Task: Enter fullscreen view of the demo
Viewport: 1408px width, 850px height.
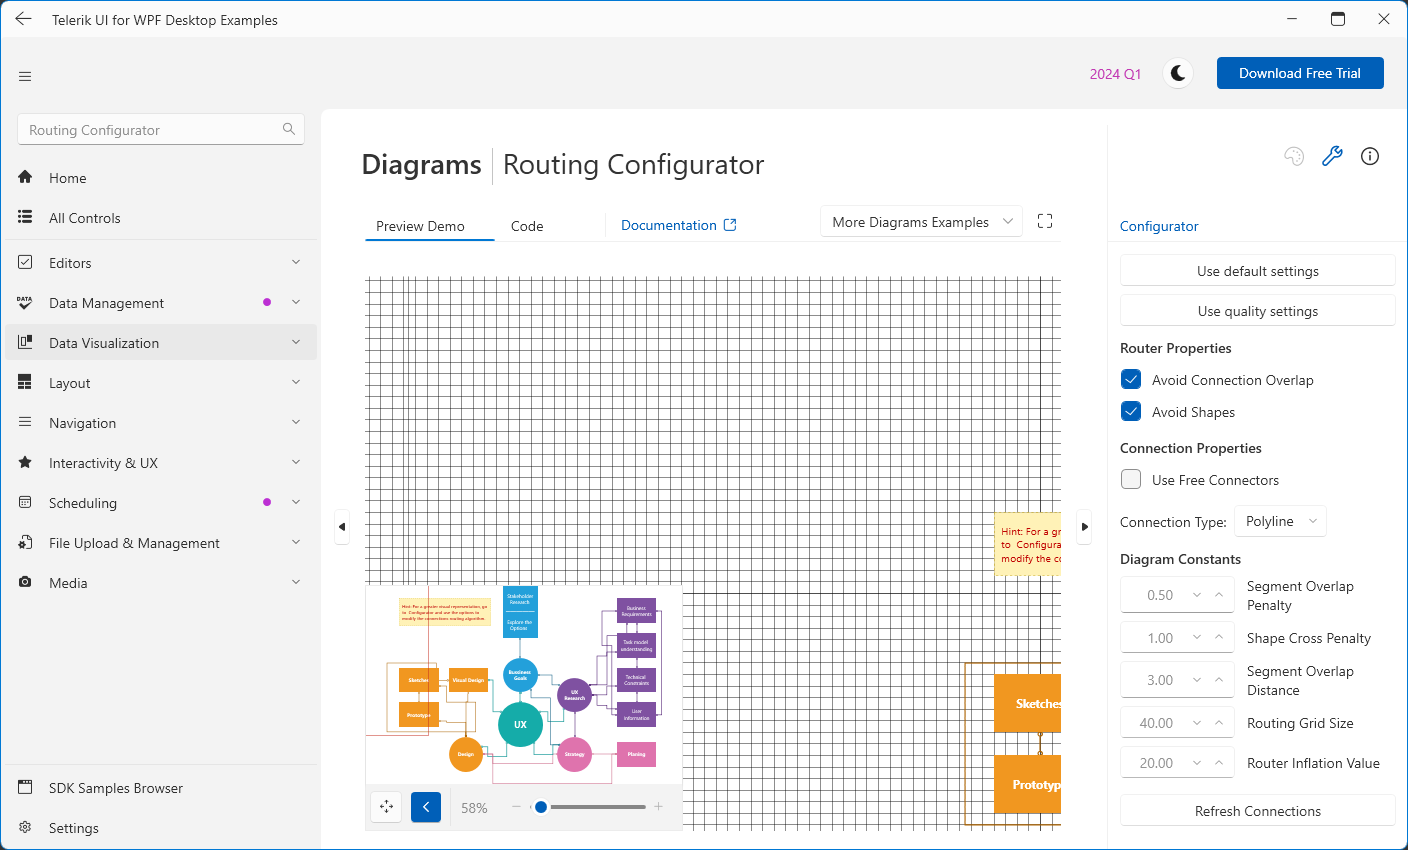Action: click(x=1045, y=221)
